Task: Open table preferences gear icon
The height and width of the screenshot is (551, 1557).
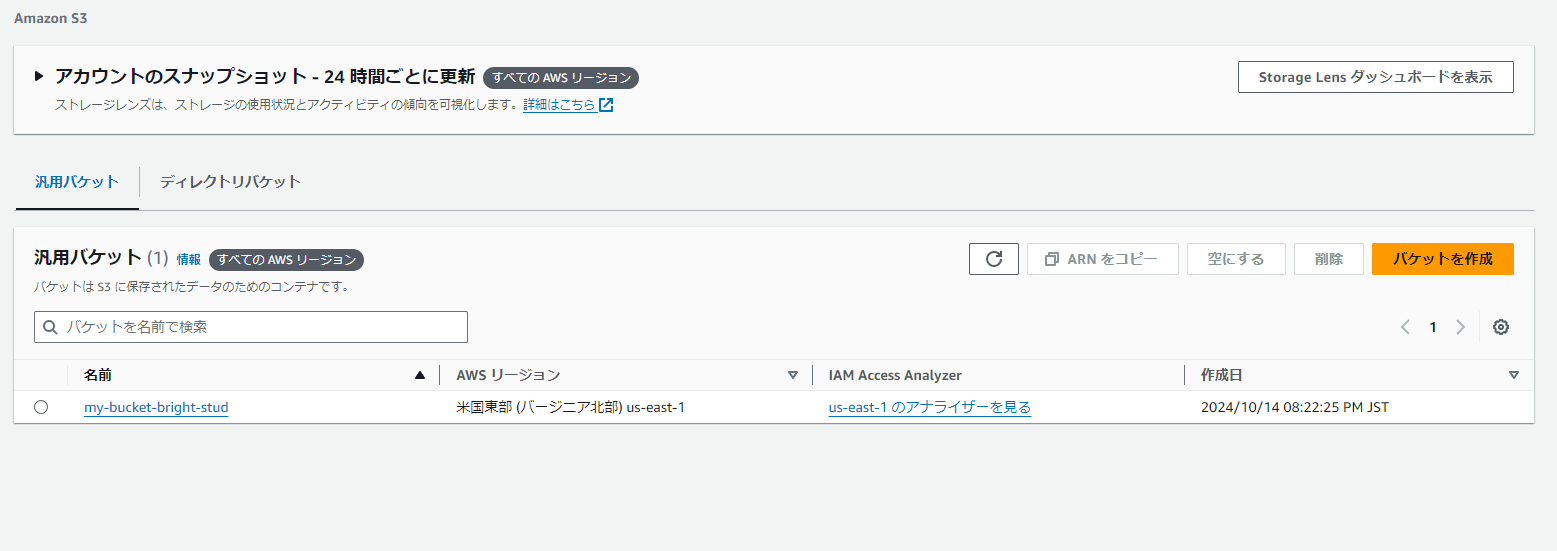Action: (1500, 327)
